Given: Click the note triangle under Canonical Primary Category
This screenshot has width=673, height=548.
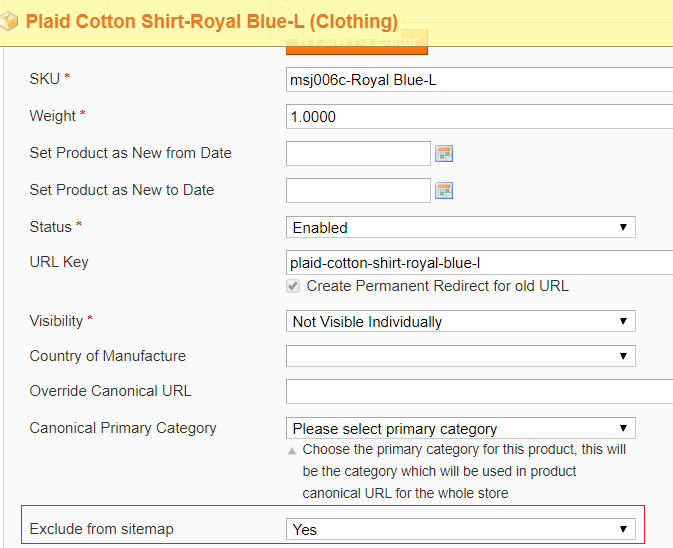Looking at the screenshot, I should tap(292, 451).
